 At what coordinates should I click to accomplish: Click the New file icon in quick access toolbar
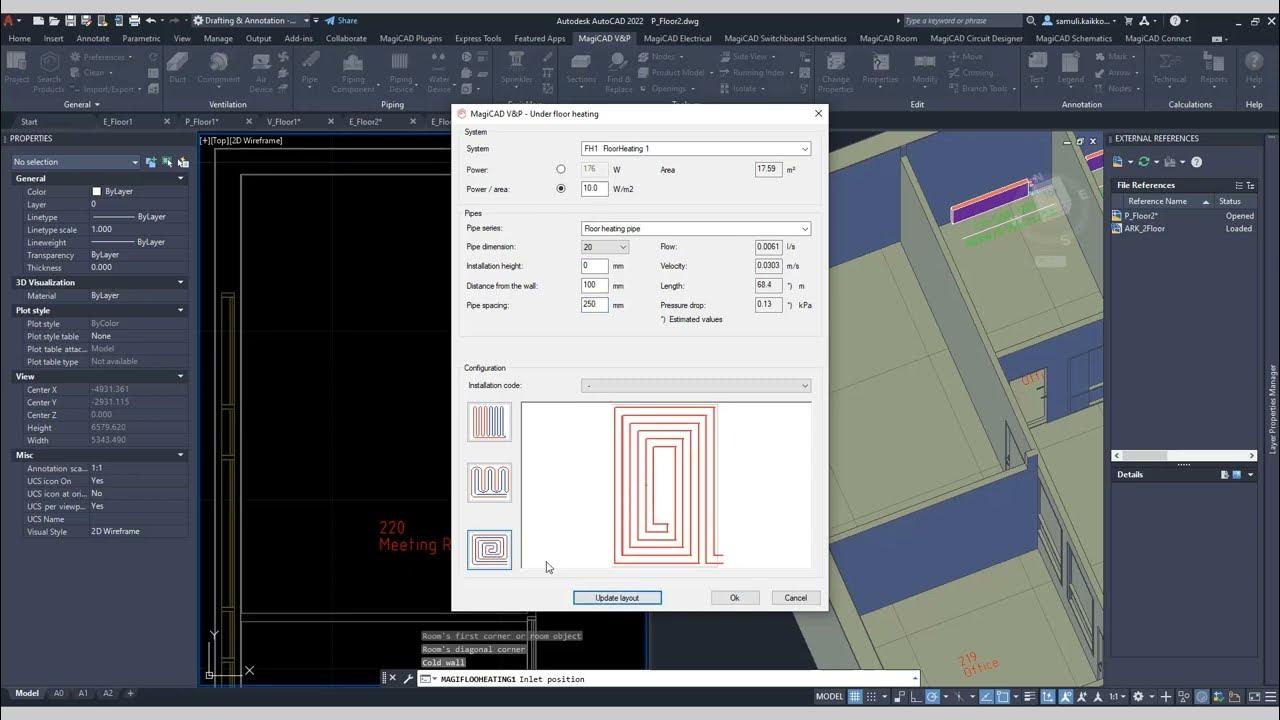38,20
